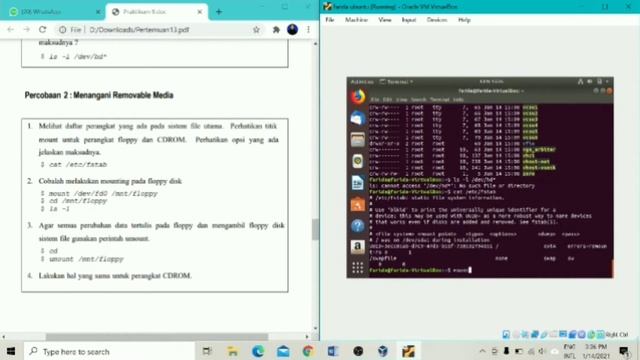Click the Chrome extensions puzzle icon

coord(276,30)
